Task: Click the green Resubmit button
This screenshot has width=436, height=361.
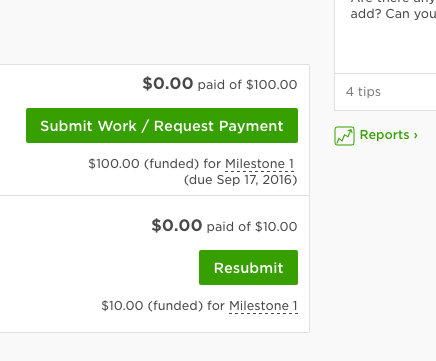Action: [x=248, y=268]
